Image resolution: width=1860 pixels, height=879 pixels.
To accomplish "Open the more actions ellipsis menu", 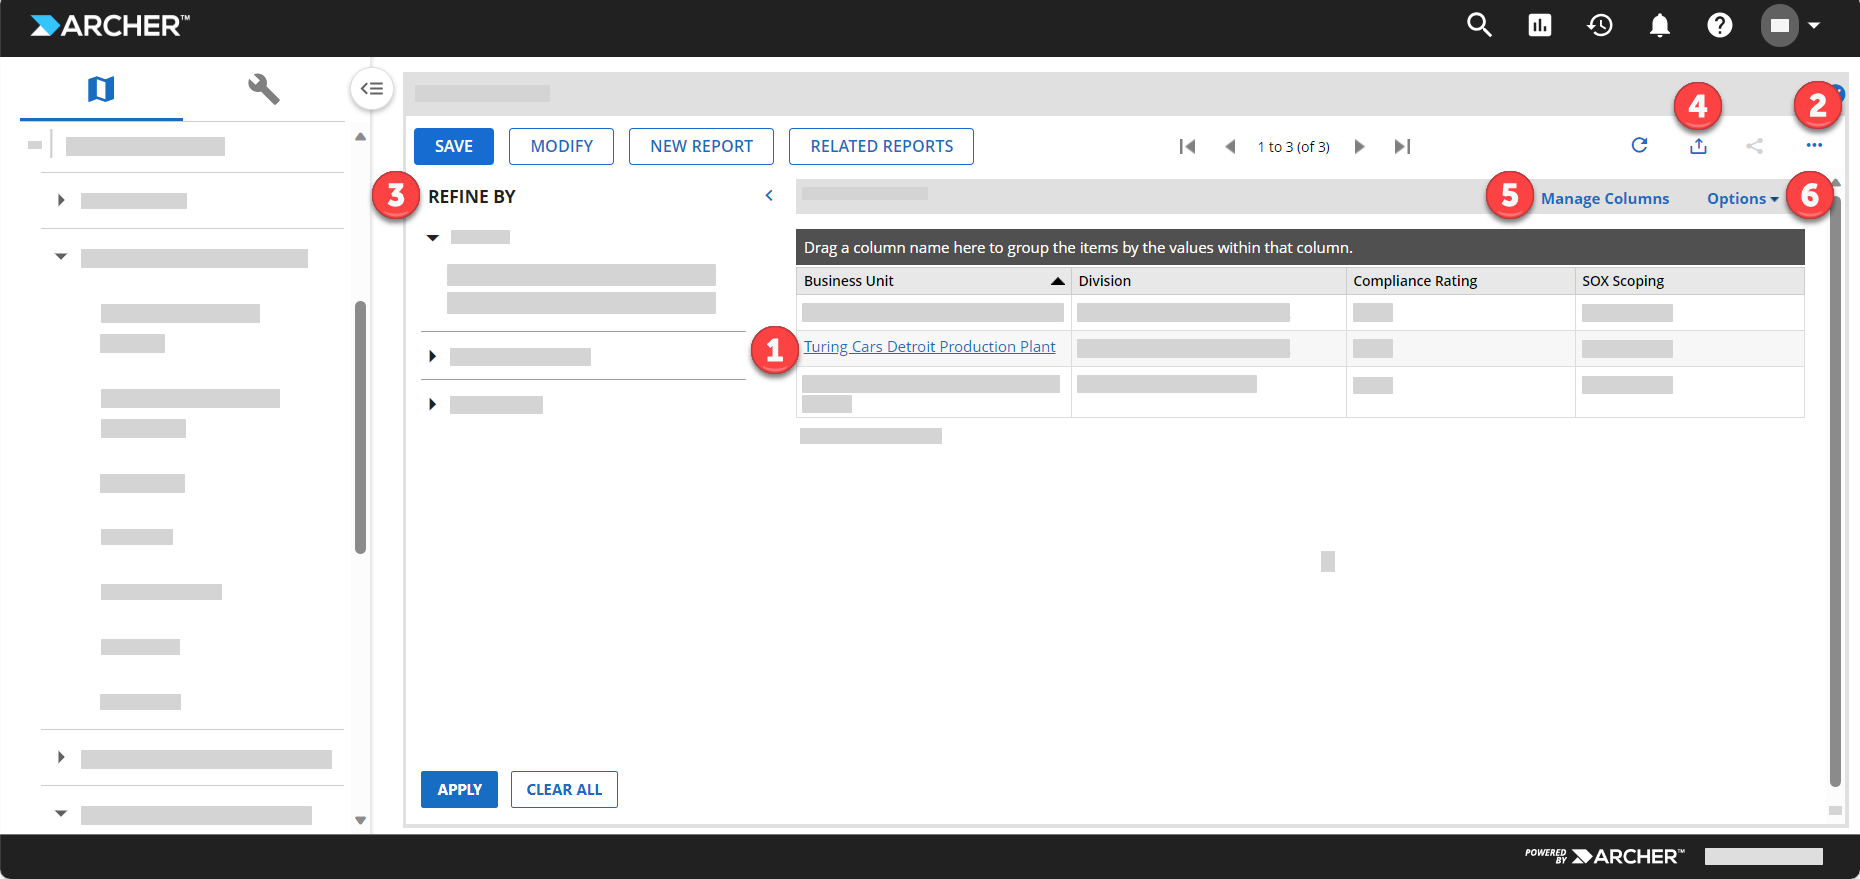I will coord(1814,146).
